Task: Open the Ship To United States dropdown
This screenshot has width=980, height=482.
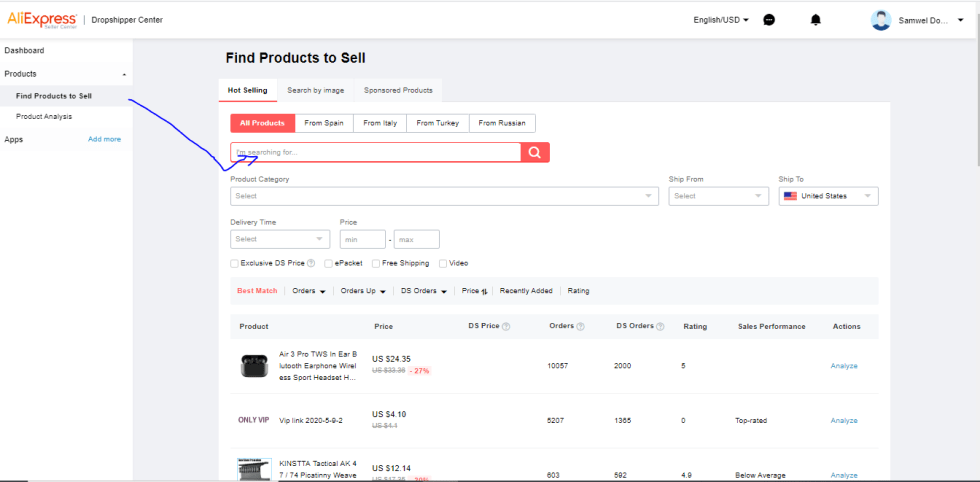Action: click(x=829, y=196)
